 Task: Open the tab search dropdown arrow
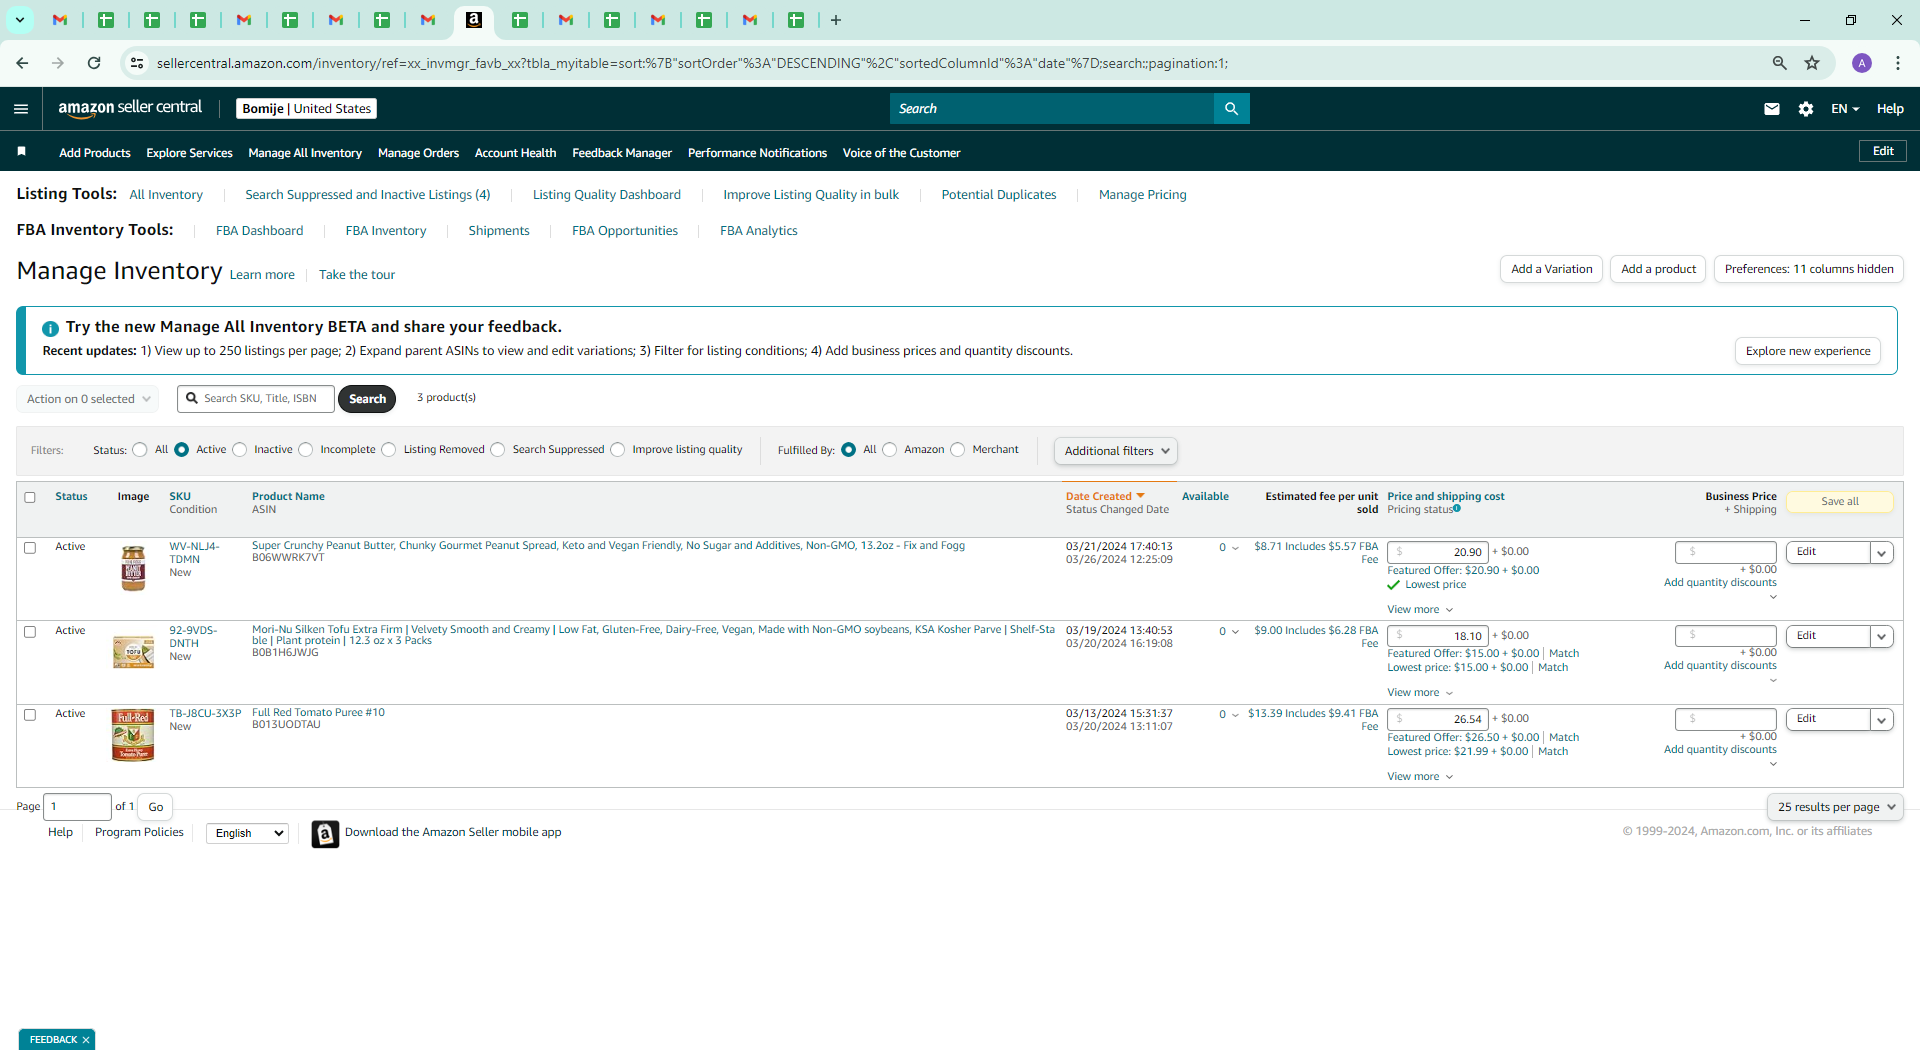coord(19,20)
